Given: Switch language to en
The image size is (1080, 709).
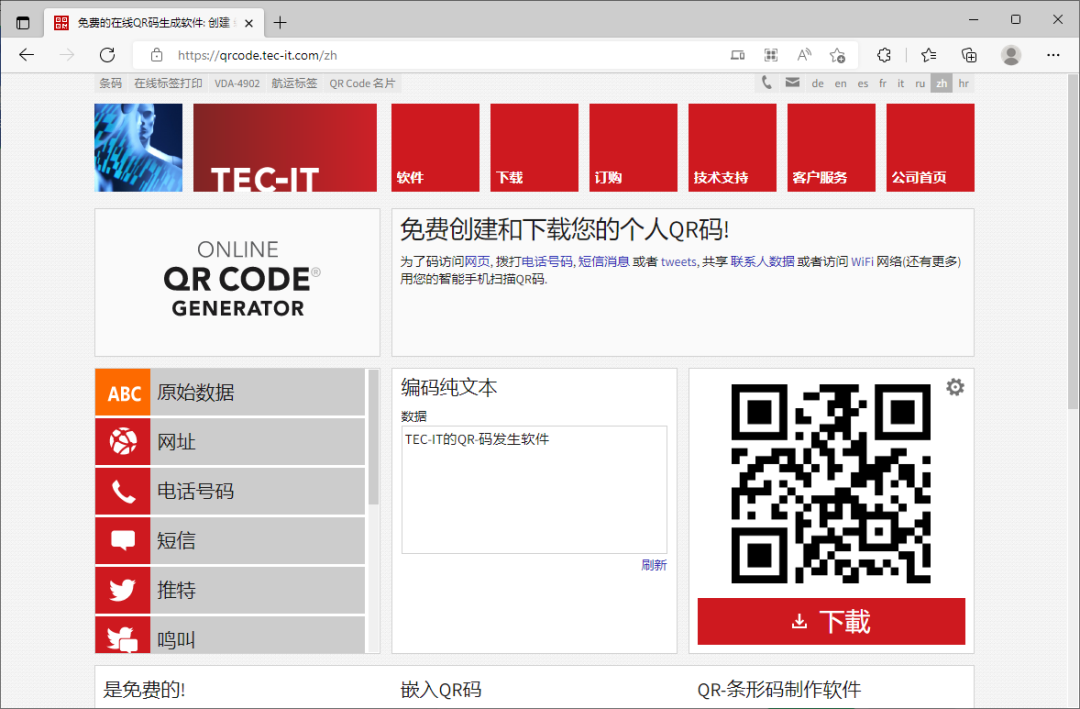Looking at the screenshot, I should click(840, 83).
